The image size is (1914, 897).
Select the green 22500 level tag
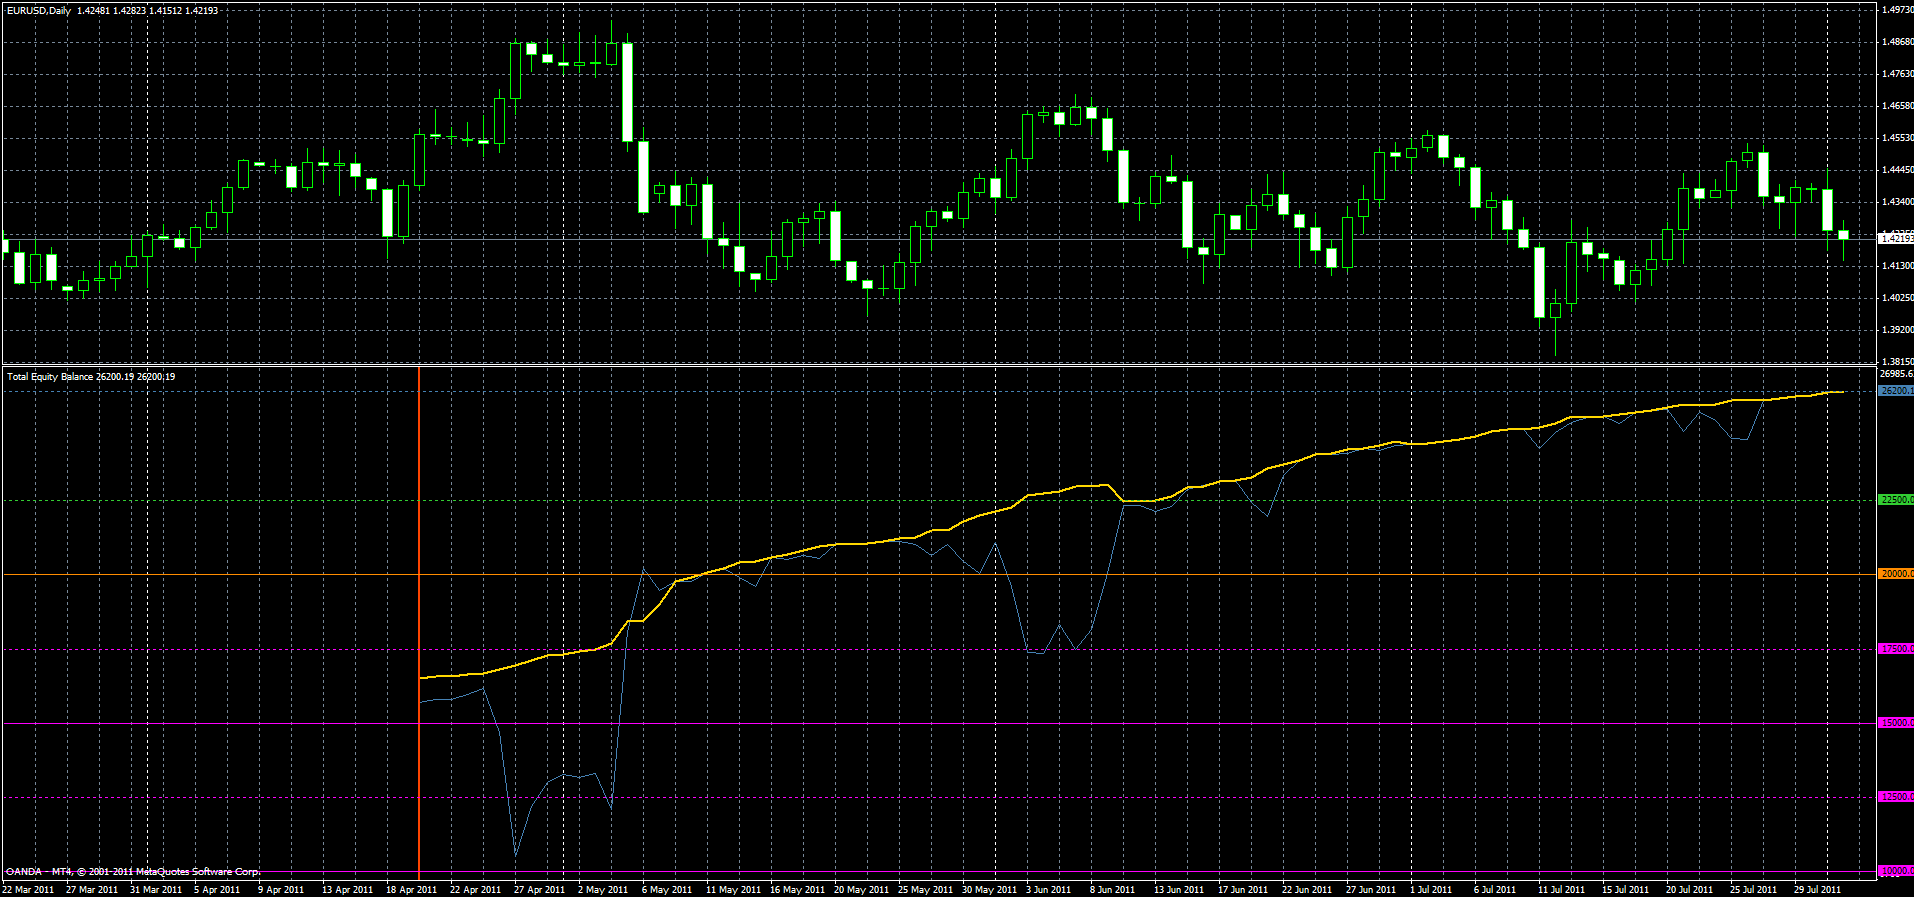click(x=1896, y=500)
